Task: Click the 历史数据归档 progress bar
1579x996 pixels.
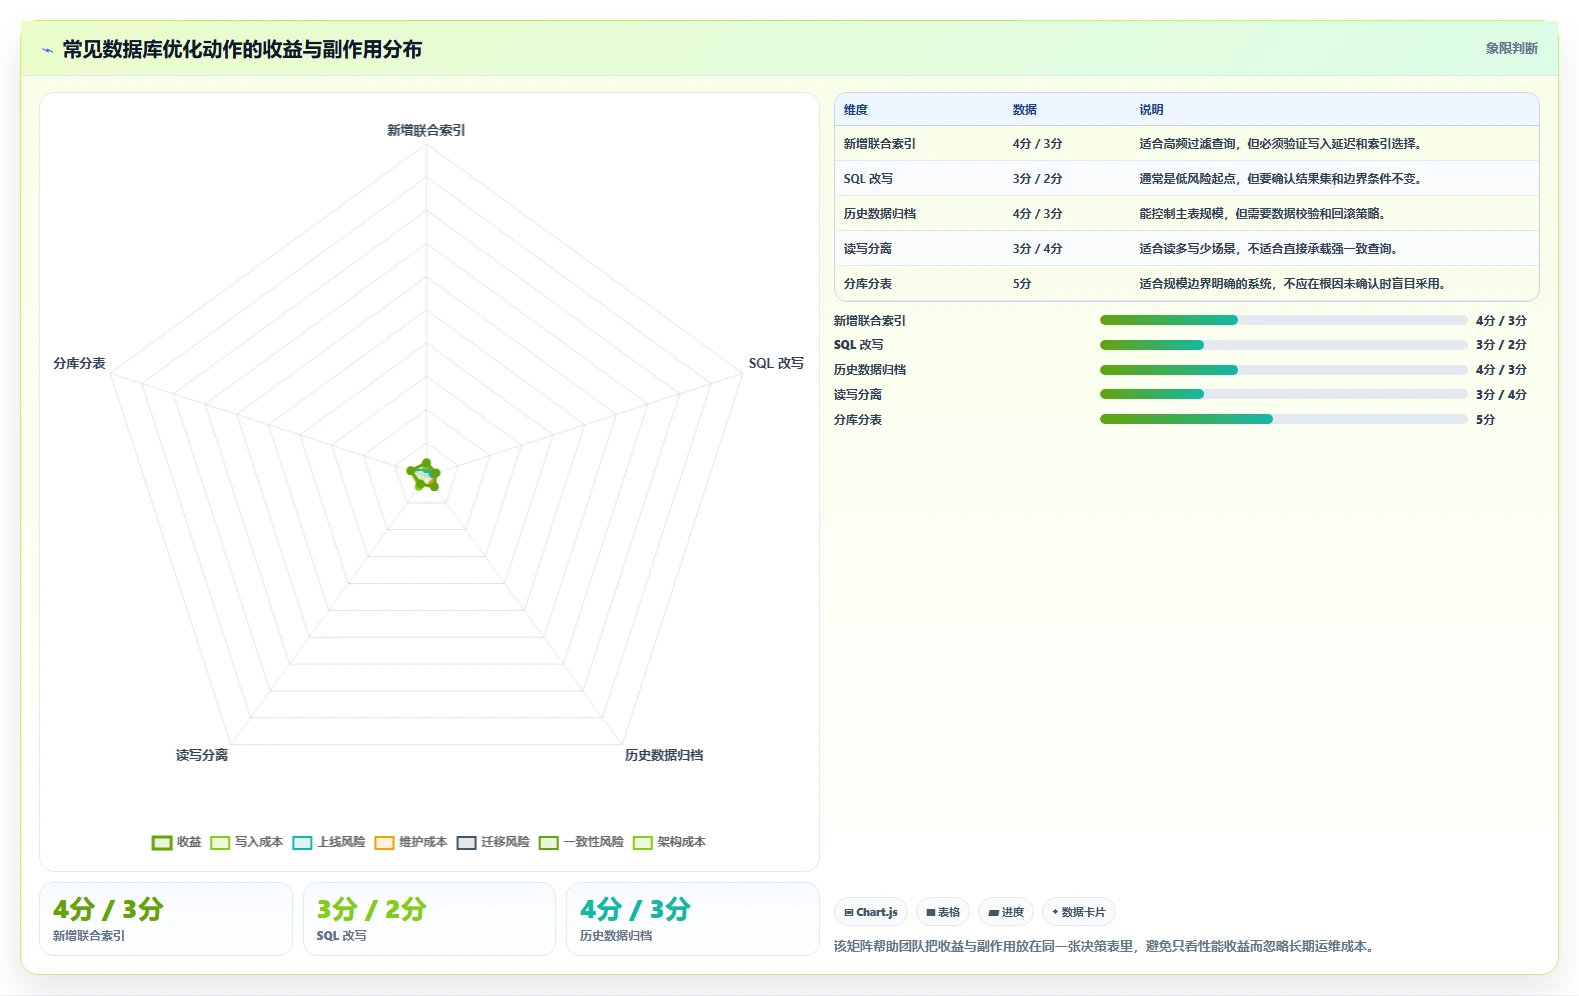Action: tap(1283, 370)
